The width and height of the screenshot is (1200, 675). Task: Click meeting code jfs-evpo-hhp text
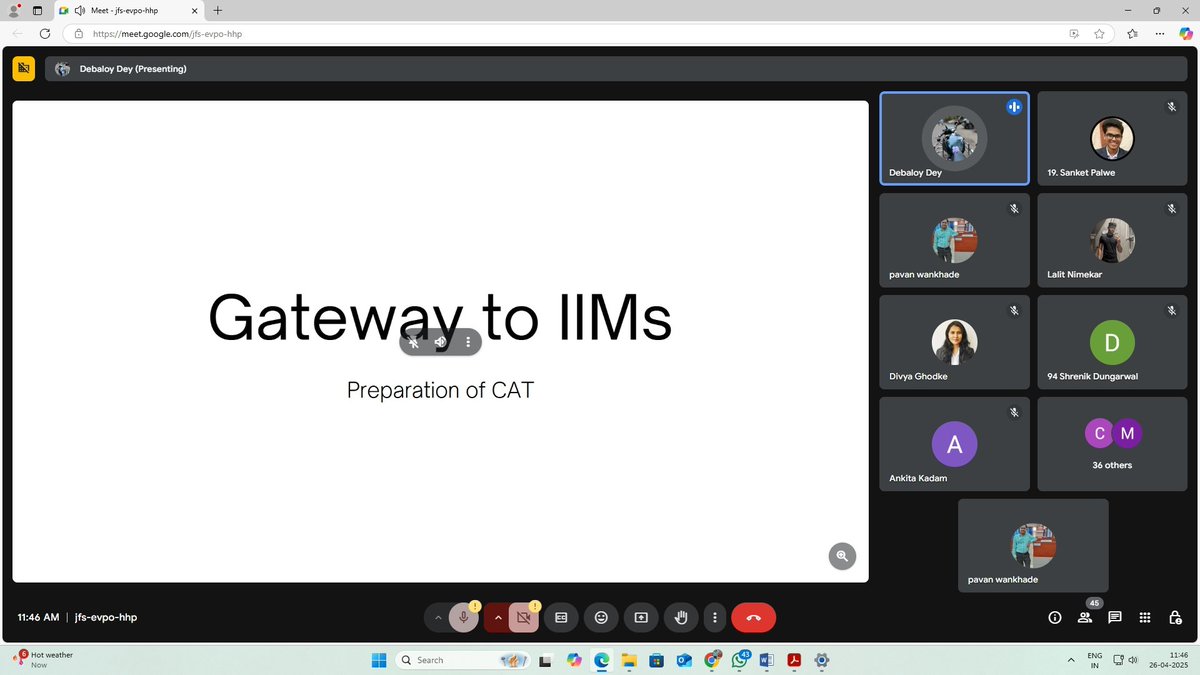(x=106, y=618)
